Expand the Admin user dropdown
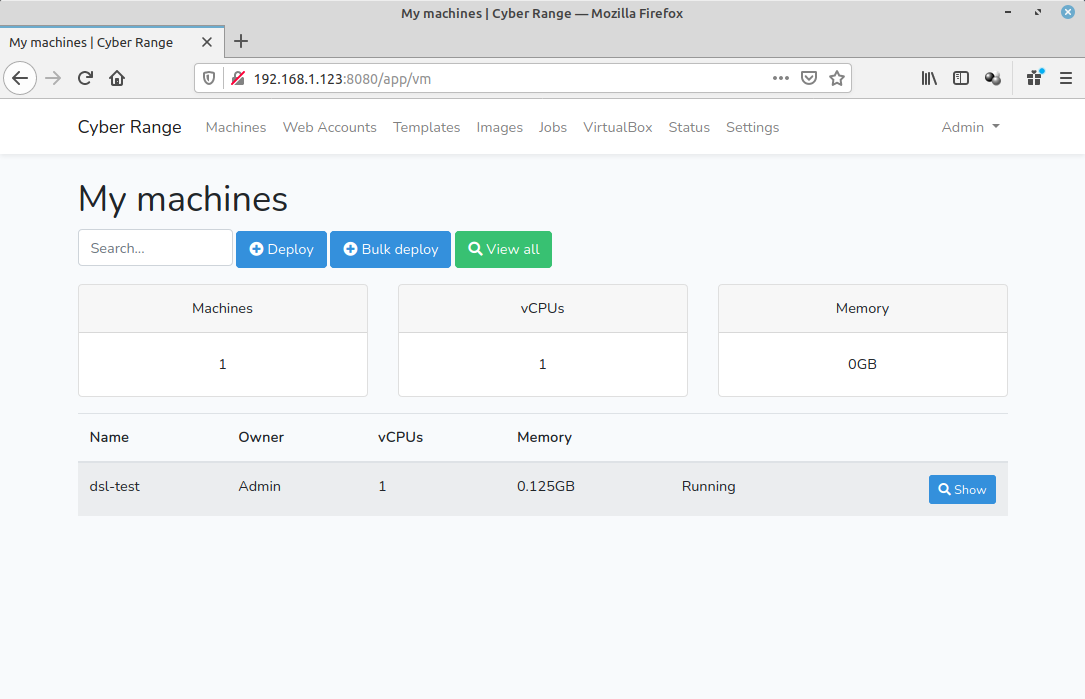Image resolution: width=1085 pixels, height=699 pixels. pyautogui.click(x=970, y=127)
